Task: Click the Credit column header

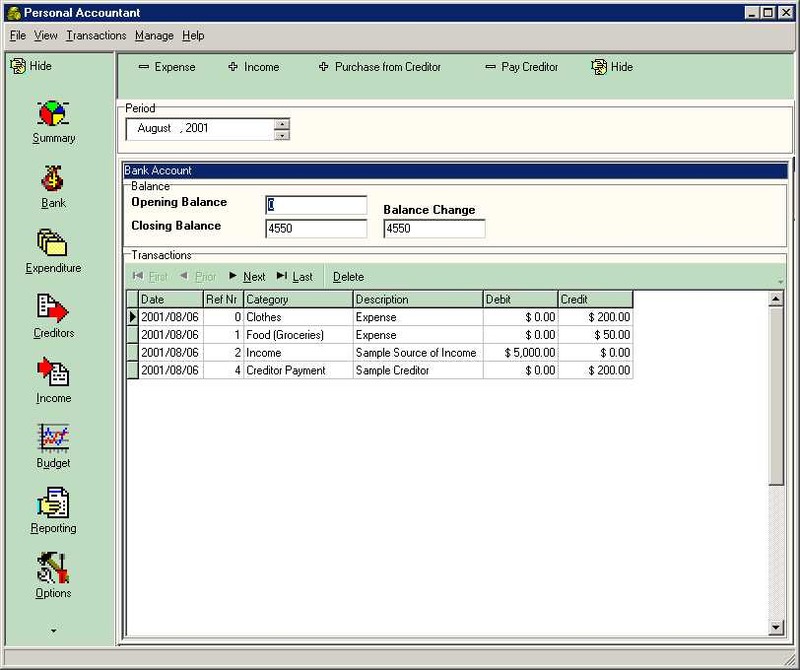Action: [595, 300]
